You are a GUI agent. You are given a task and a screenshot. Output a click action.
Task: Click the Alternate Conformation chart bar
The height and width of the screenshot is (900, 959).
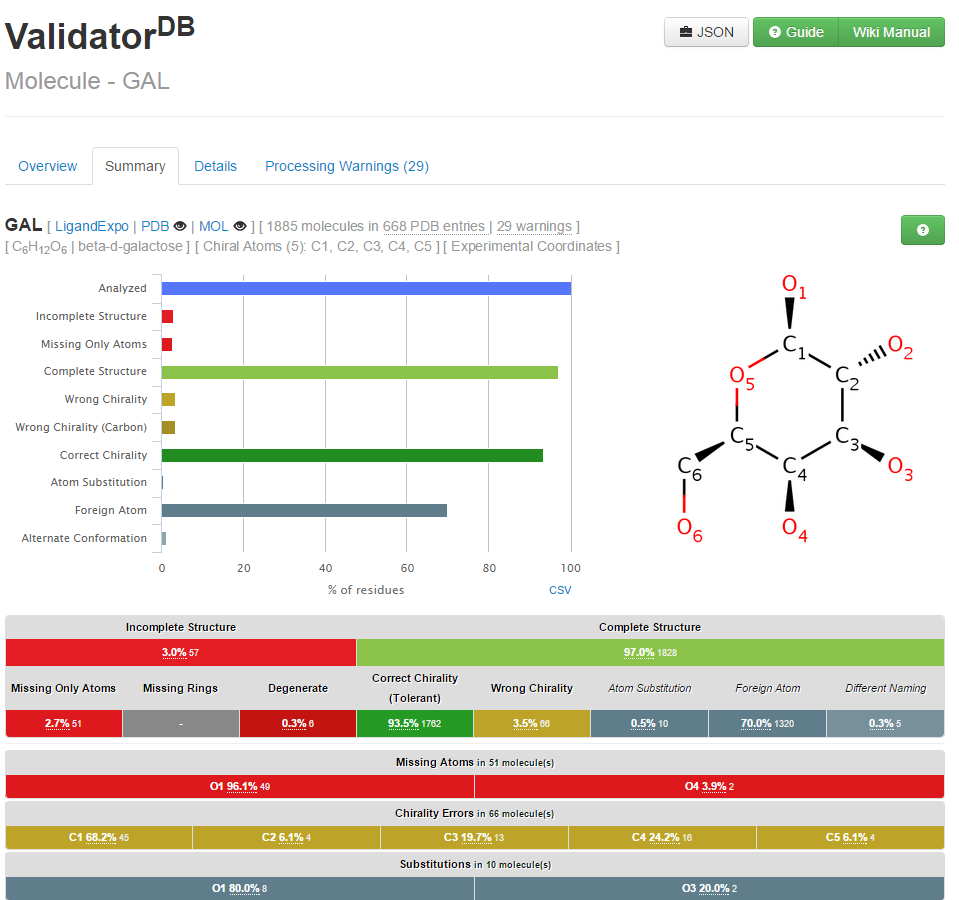164,539
